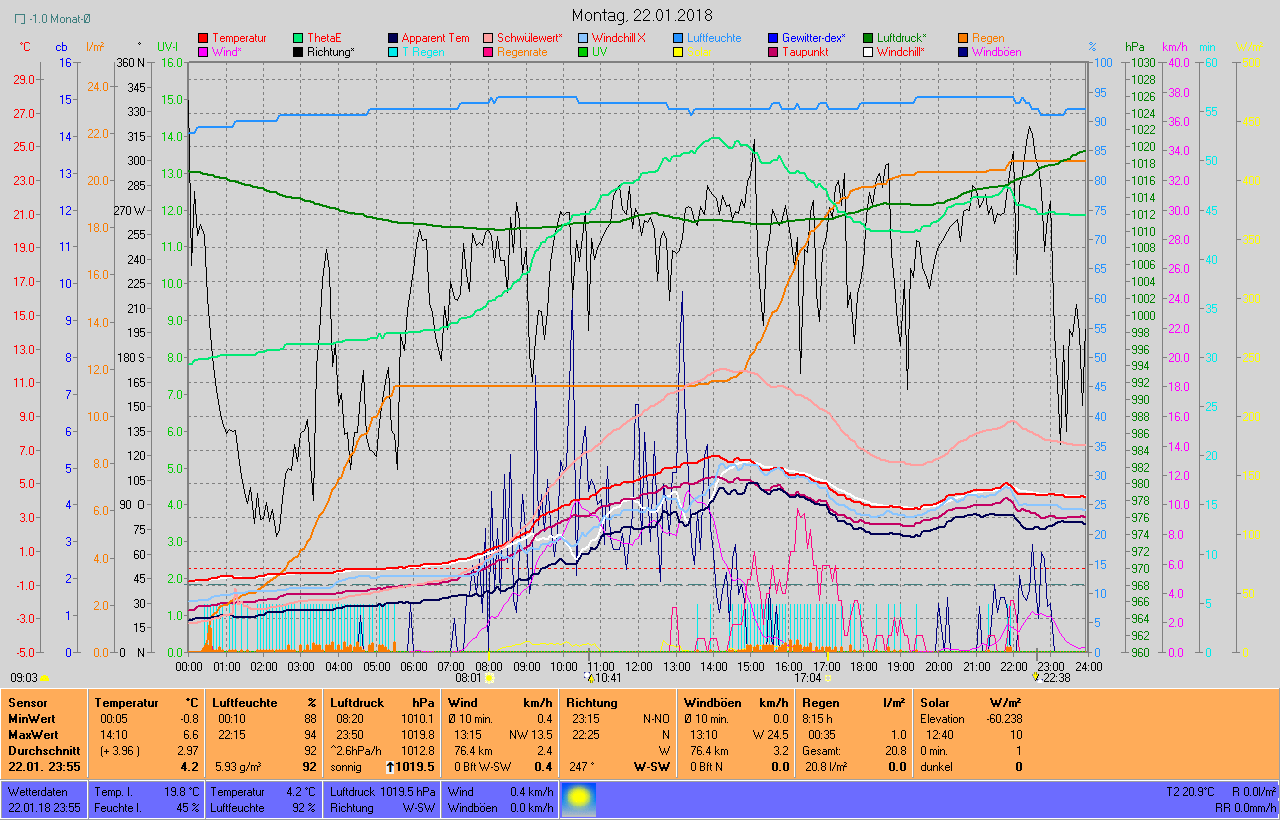Select the Wetterdaten status panel
The width and height of the screenshot is (1280, 820).
click(x=44, y=799)
